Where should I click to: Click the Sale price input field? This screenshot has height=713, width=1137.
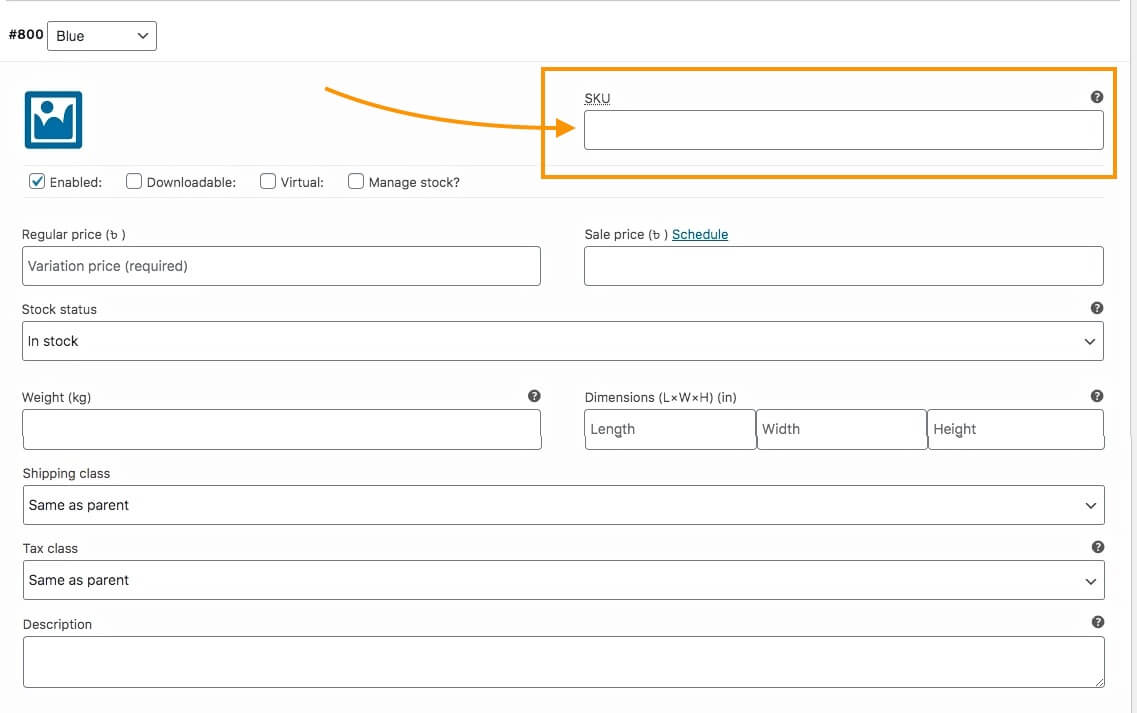(843, 266)
